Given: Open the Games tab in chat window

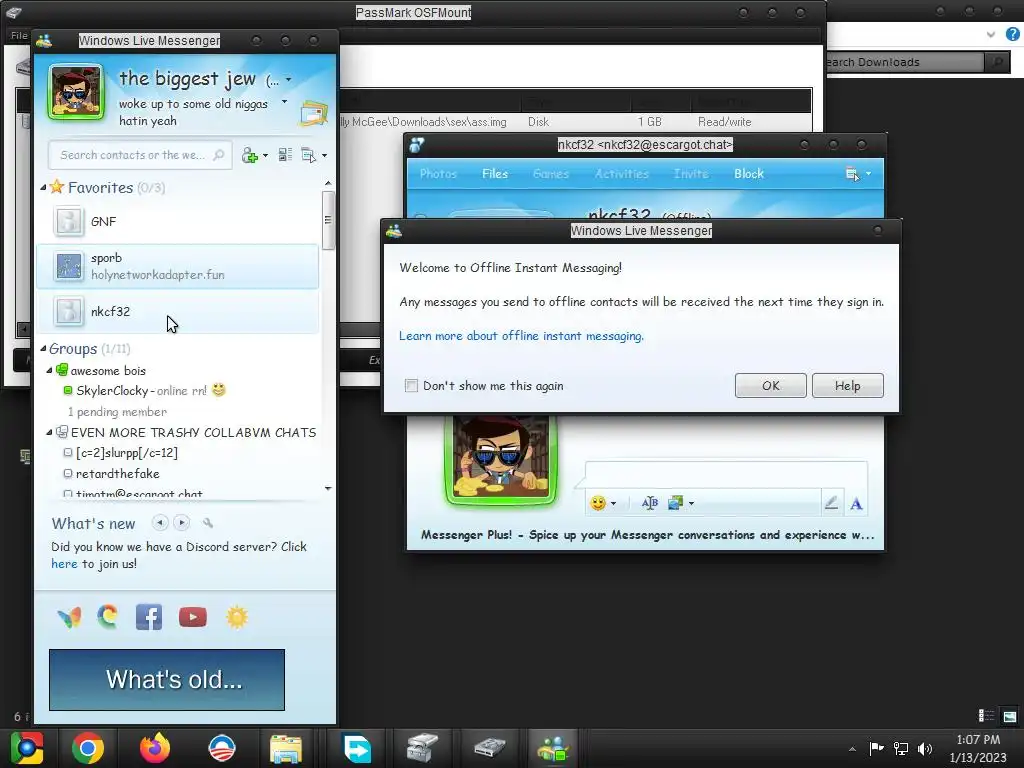Looking at the screenshot, I should [551, 174].
